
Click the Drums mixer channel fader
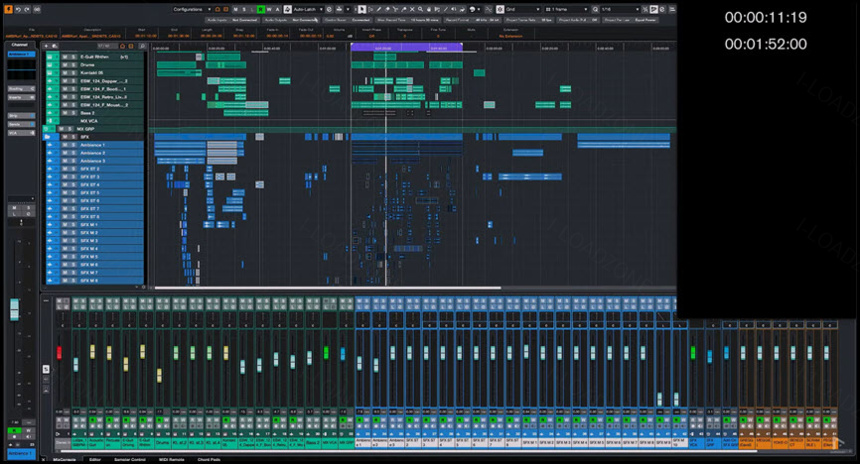click(159, 375)
